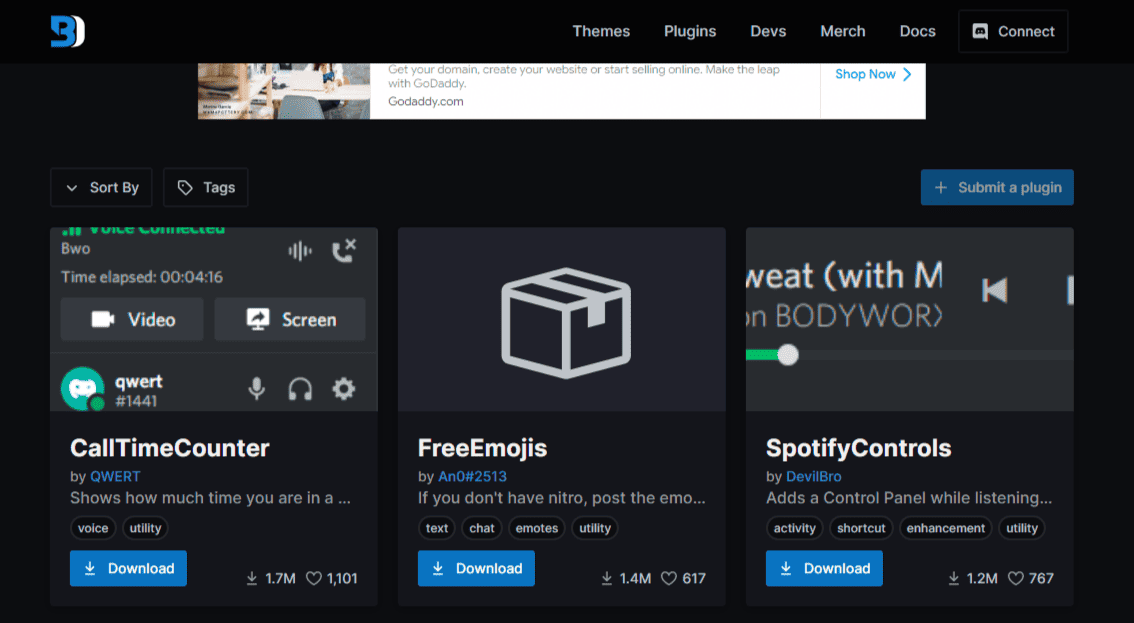This screenshot has width=1134, height=623.
Task: Click the noise suppression waveform icon
Action: pos(299,251)
